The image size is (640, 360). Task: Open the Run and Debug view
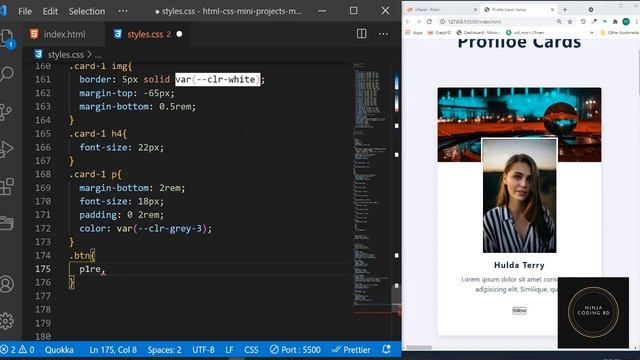tap(7, 149)
